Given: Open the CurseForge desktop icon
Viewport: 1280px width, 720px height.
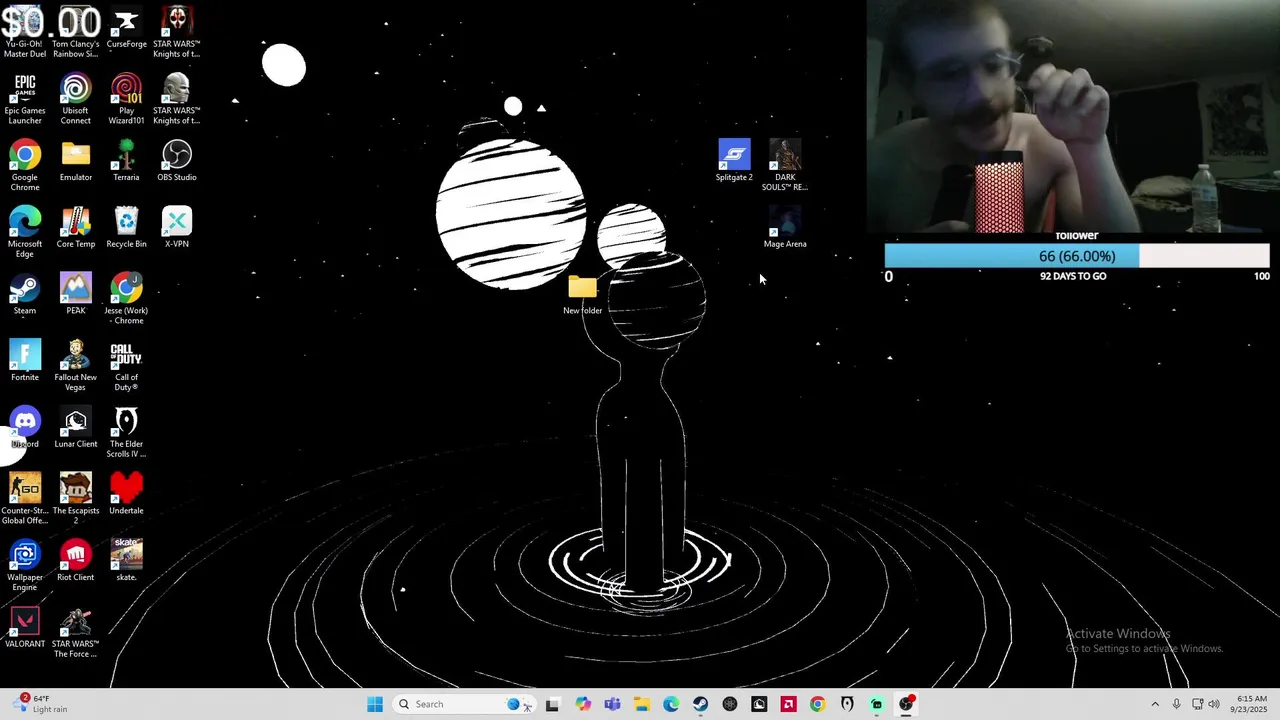Looking at the screenshot, I should coord(126,28).
